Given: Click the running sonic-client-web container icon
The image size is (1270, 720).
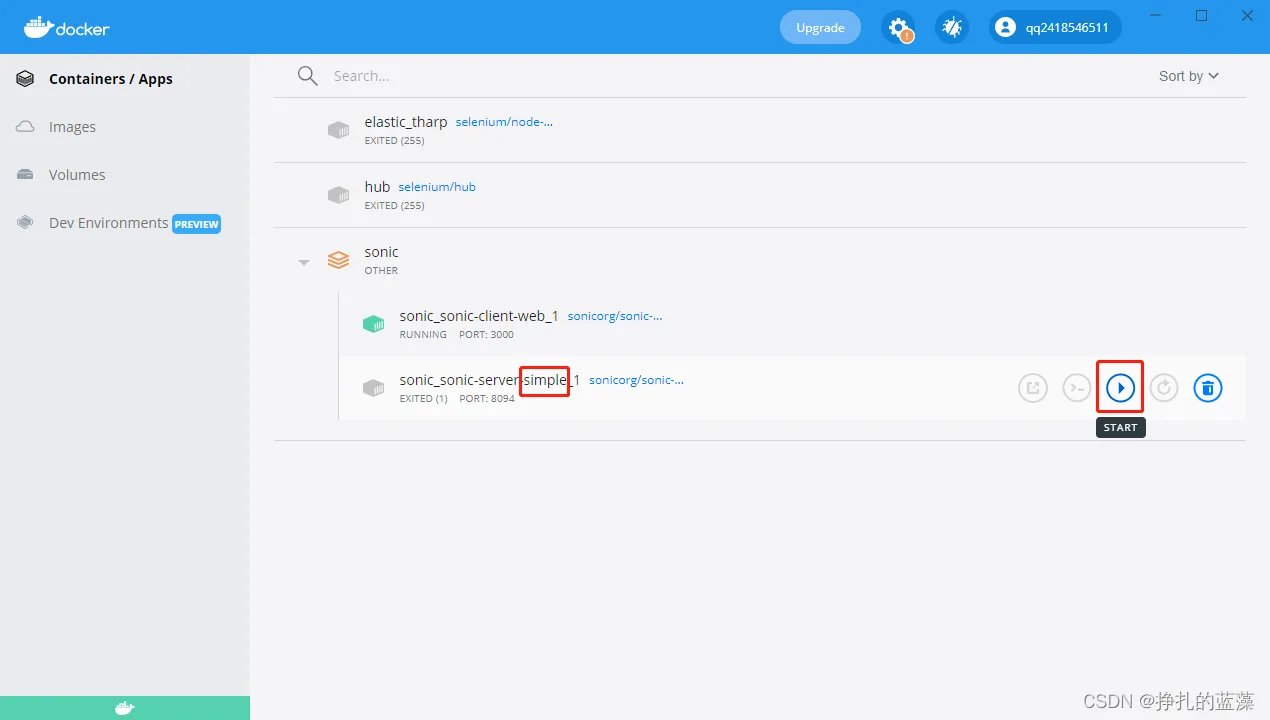Looking at the screenshot, I should pos(373,324).
